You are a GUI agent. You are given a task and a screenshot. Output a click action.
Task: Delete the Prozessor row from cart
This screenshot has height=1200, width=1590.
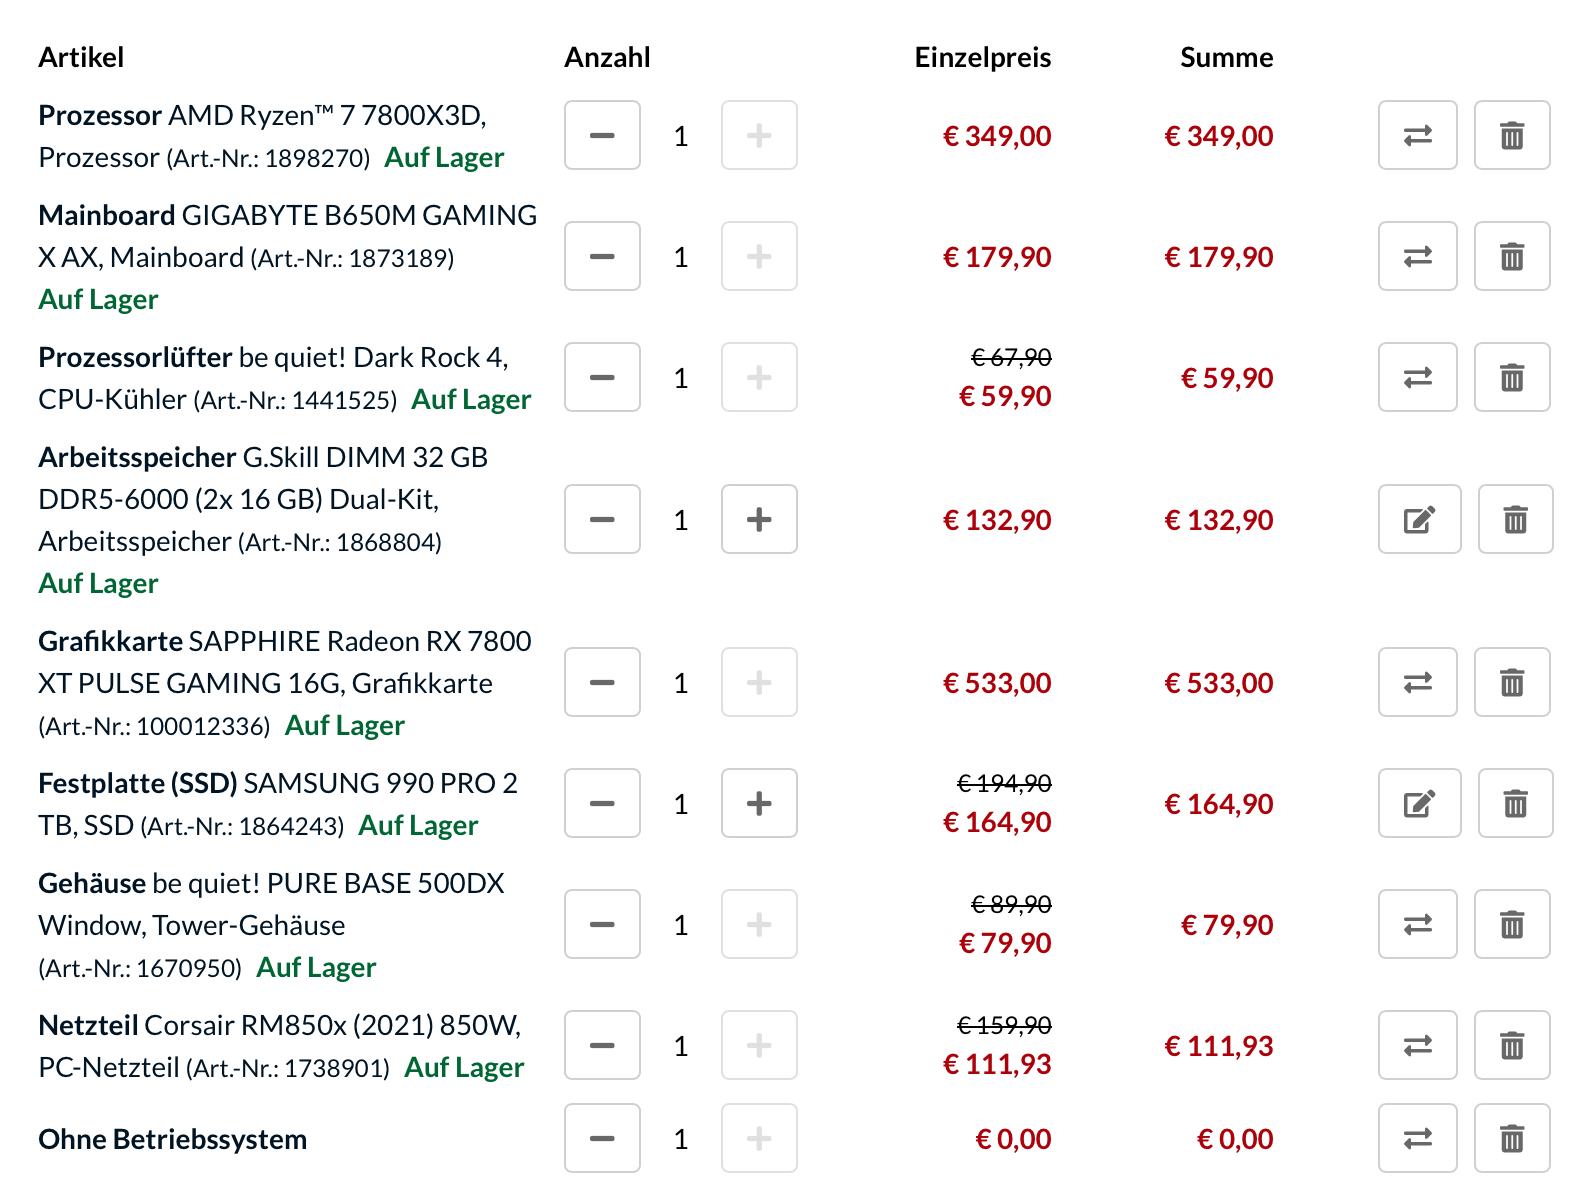1512,135
